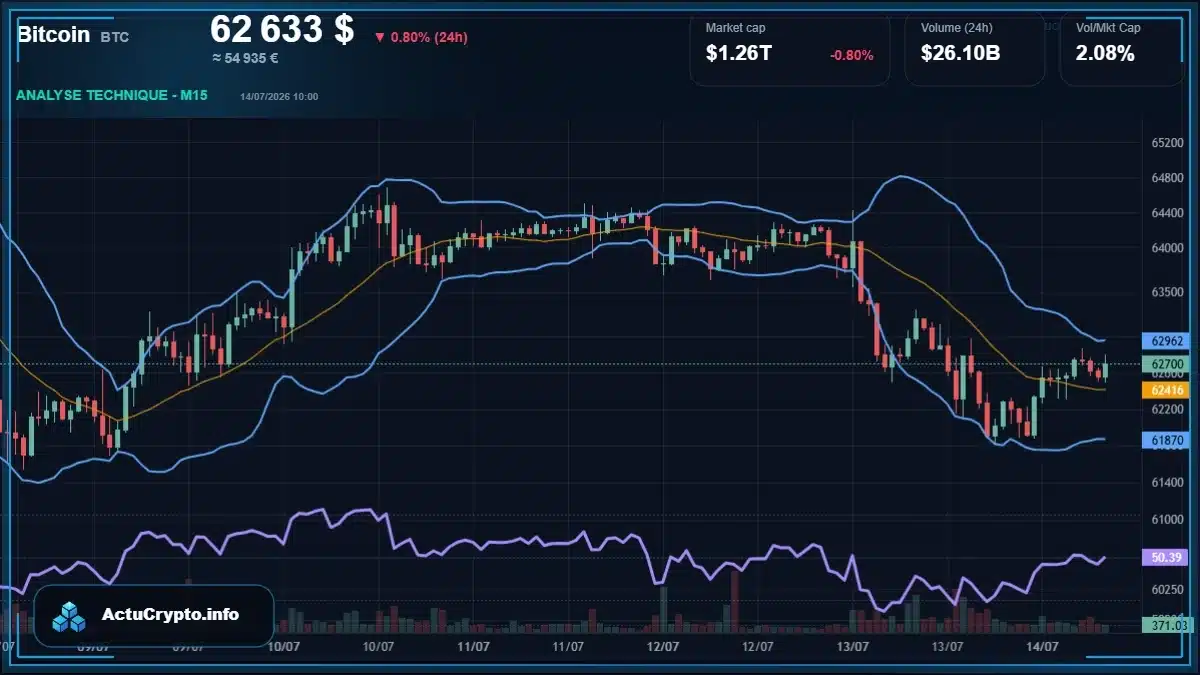This screenshot has height=675, width=1200.
Task: Click the orange 62416 moving average tag
Action: [x=1166, y=390]
